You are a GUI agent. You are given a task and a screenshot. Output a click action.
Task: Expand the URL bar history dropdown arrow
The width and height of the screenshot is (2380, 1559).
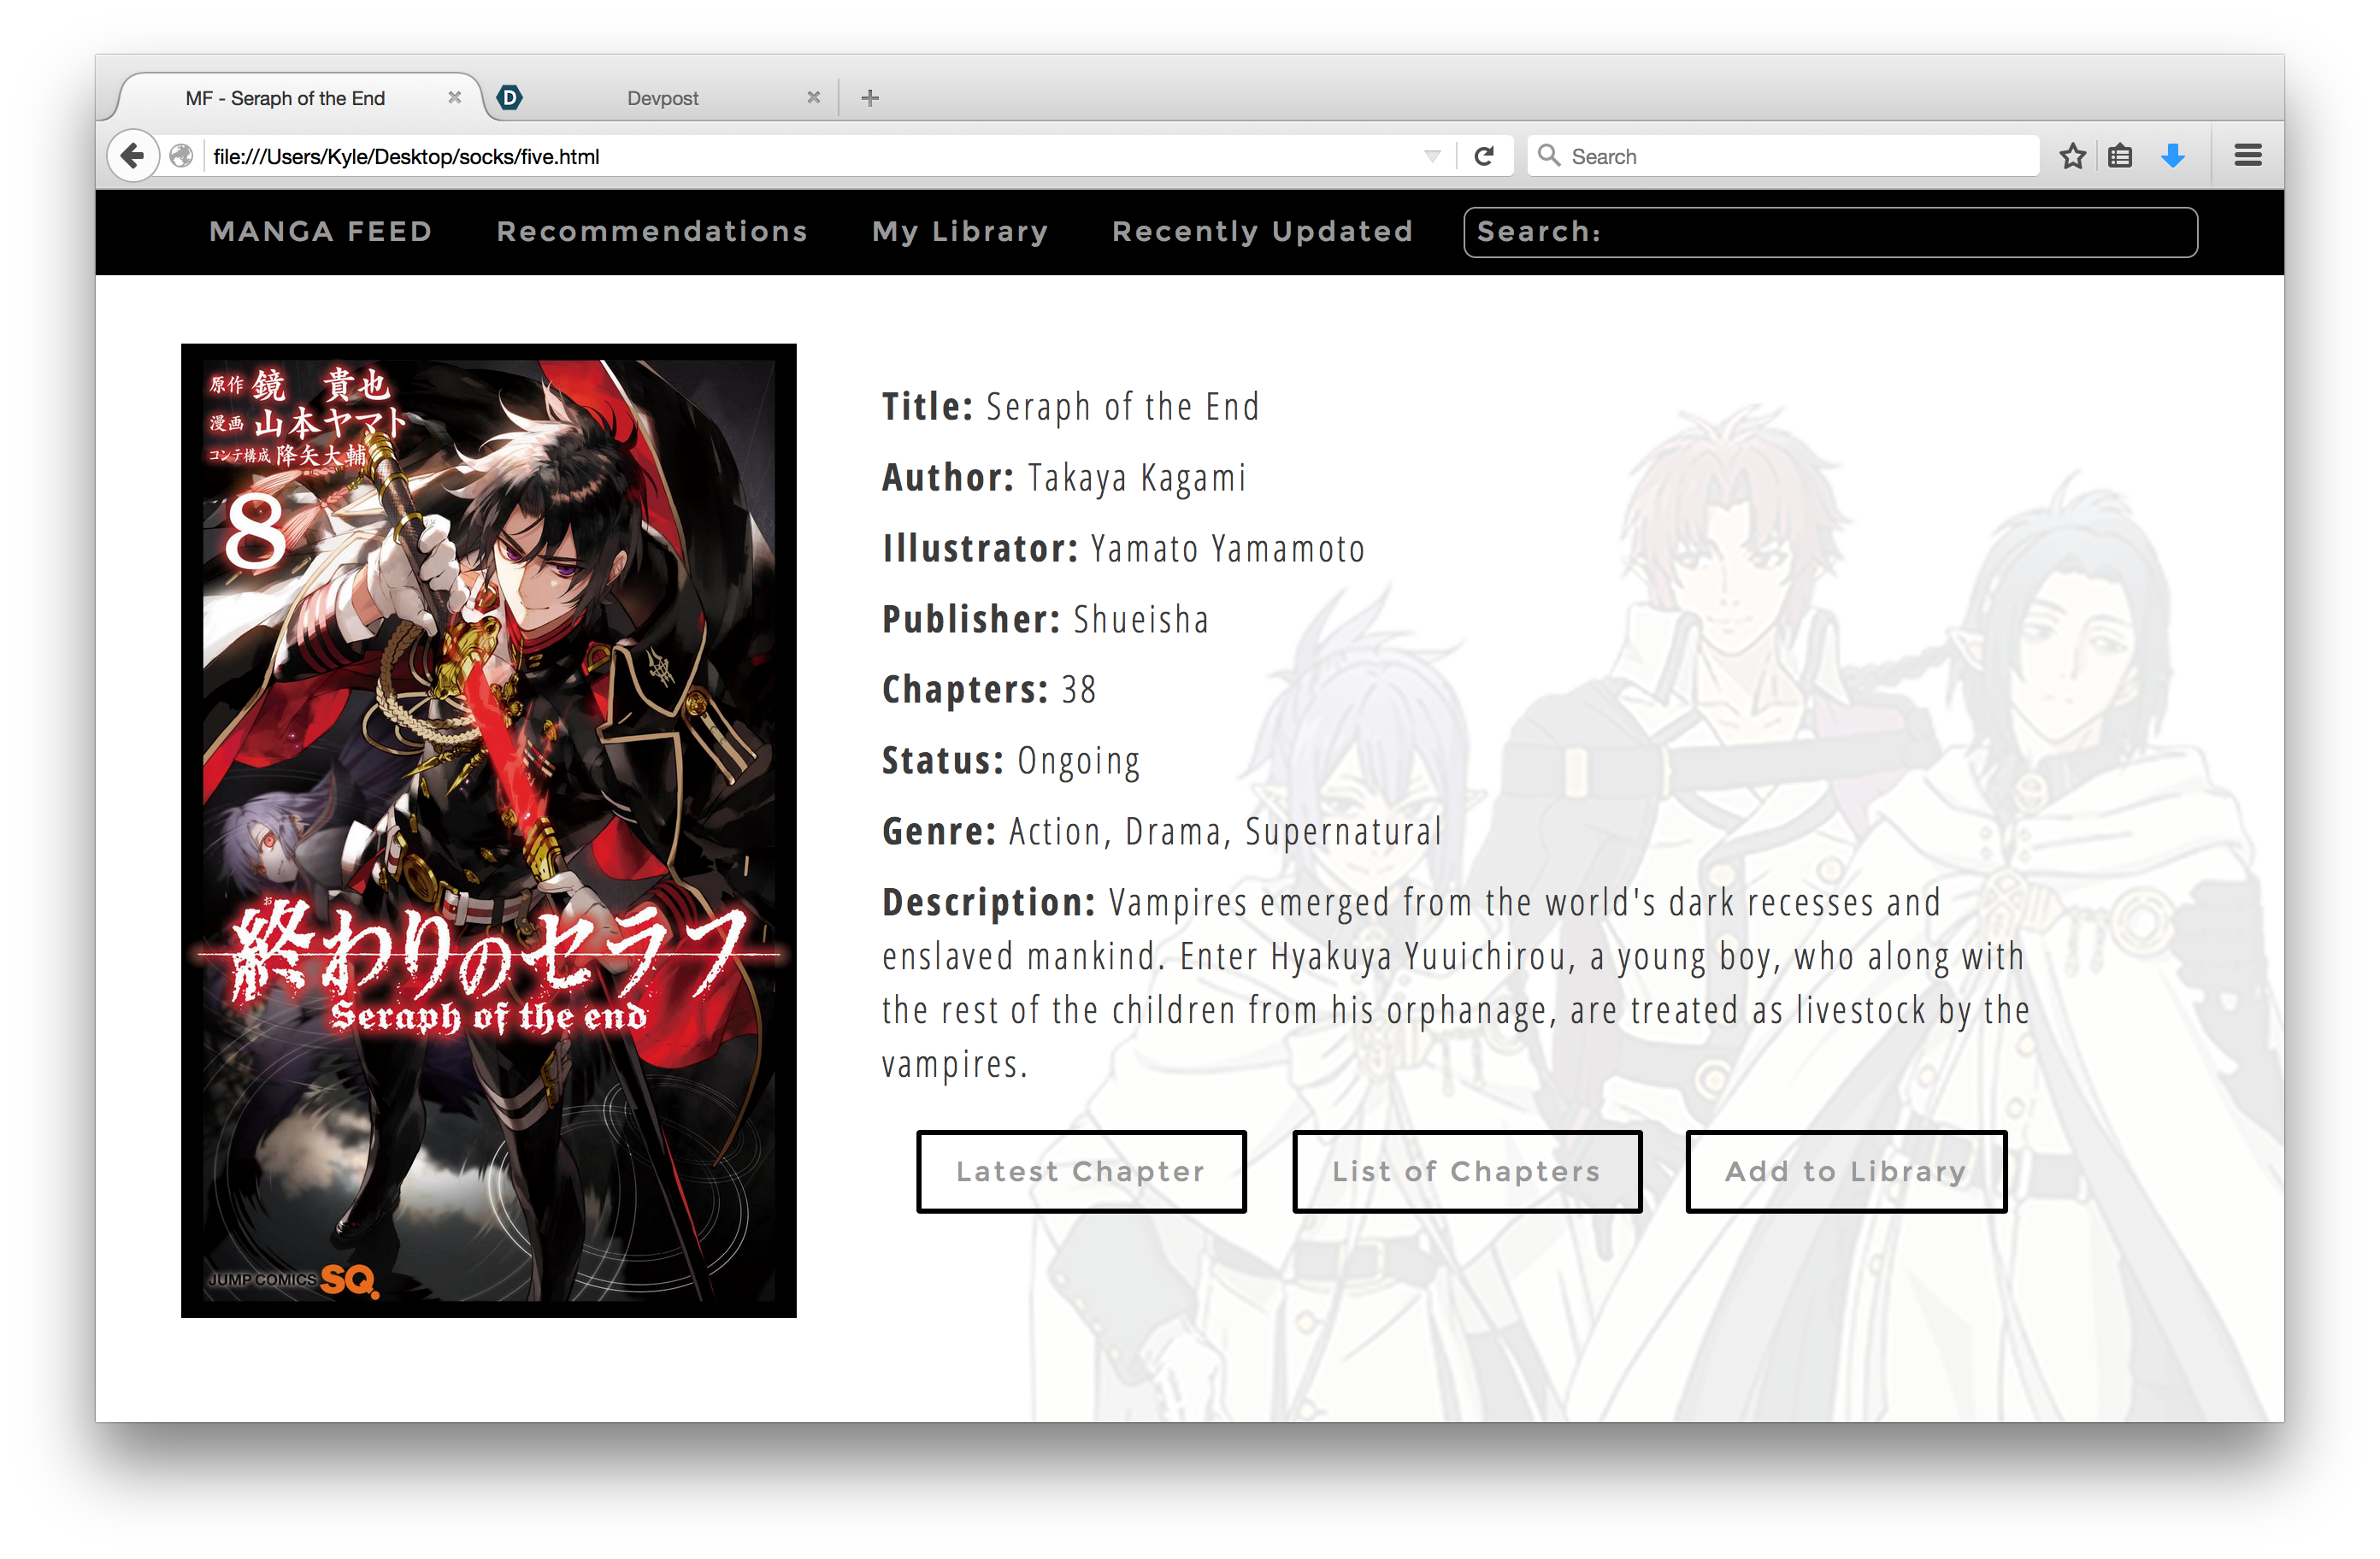pos(1432,156)
